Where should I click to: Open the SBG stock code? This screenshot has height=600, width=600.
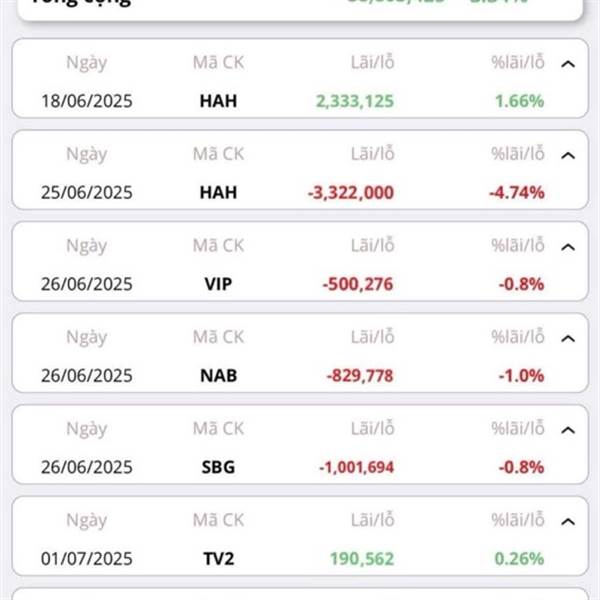pyautogui.click(x=218, y=467)
